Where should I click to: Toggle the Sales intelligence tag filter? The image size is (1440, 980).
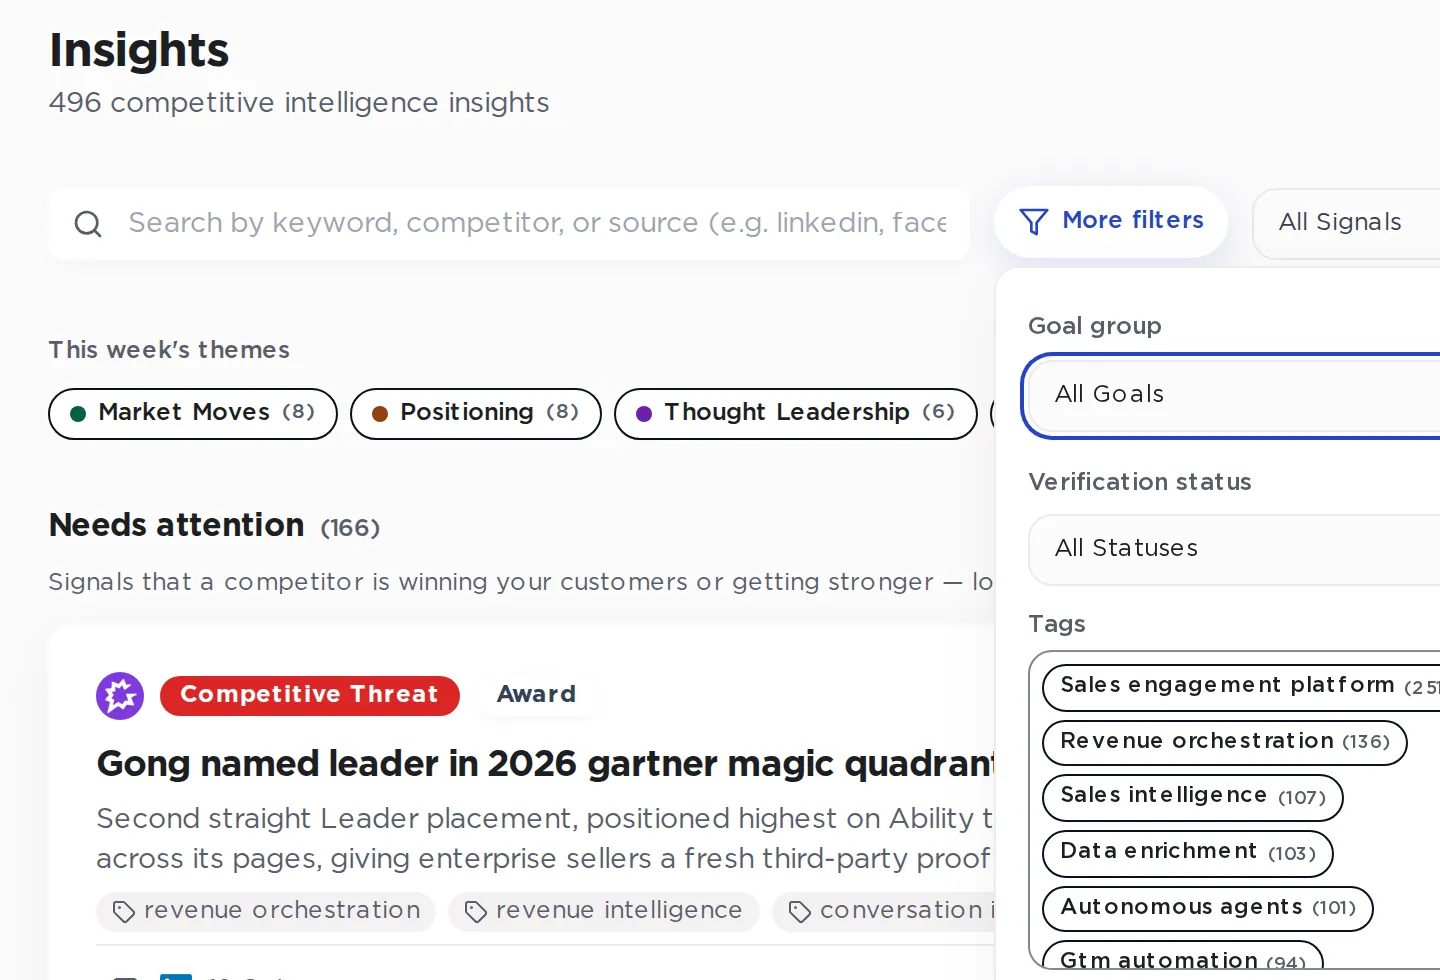click(x=1192, y=798)
